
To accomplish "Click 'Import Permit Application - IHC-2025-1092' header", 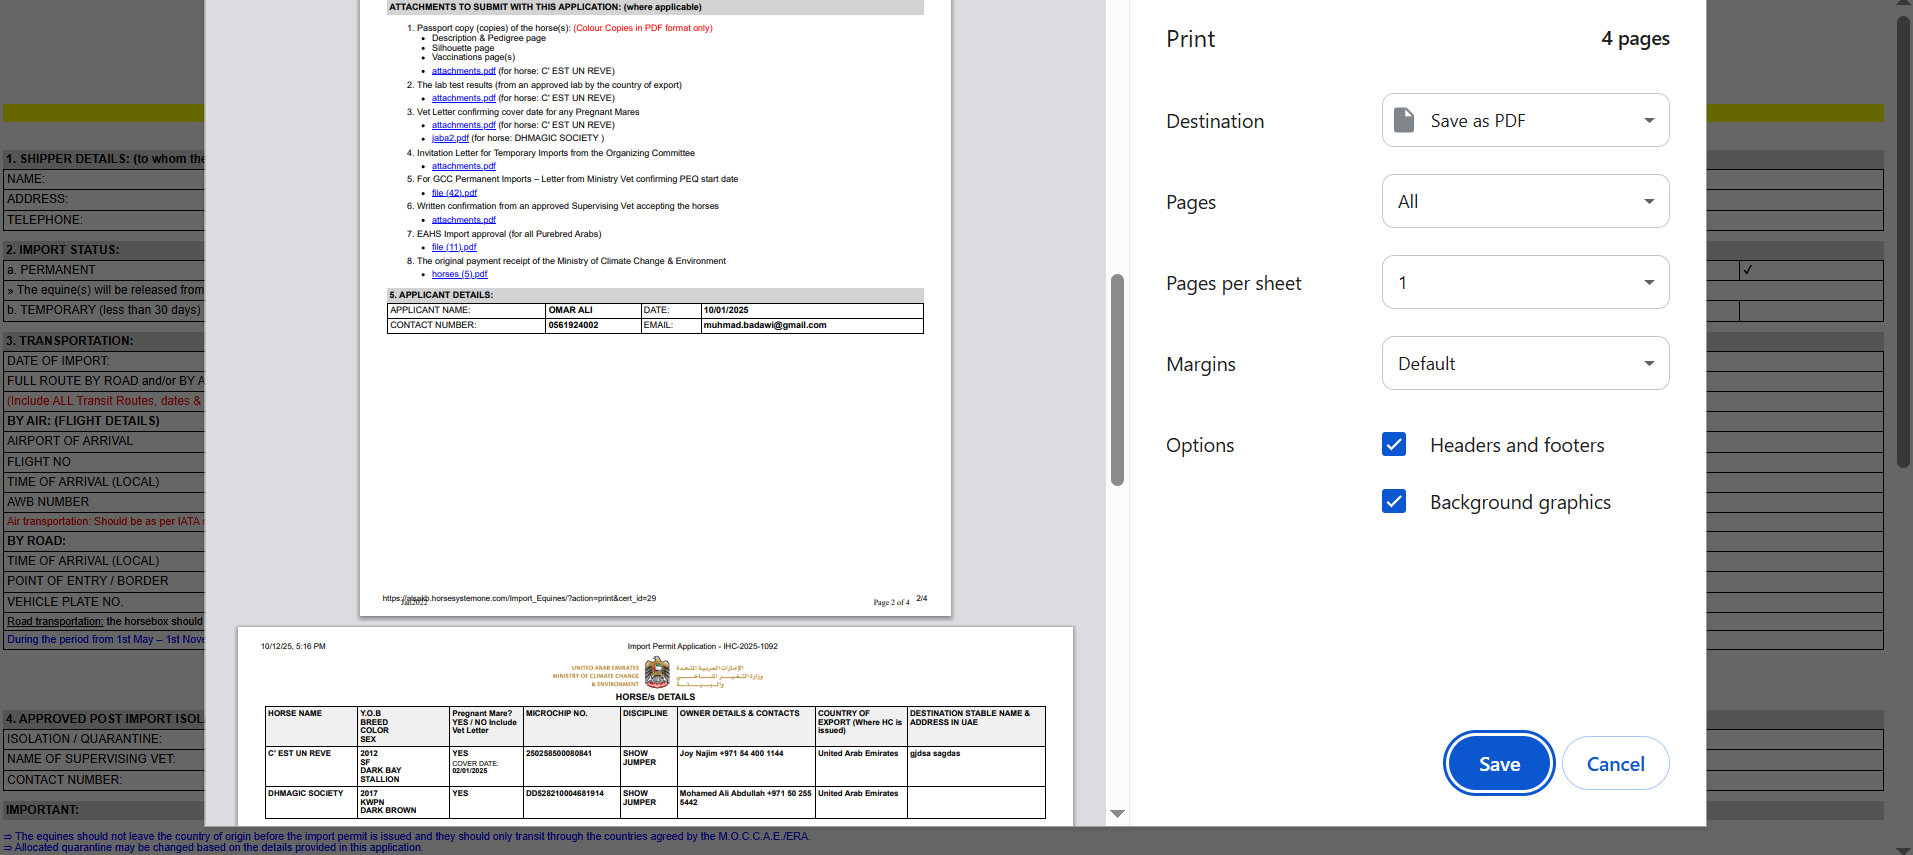I will pyautogui.click(x=702, y=646).
